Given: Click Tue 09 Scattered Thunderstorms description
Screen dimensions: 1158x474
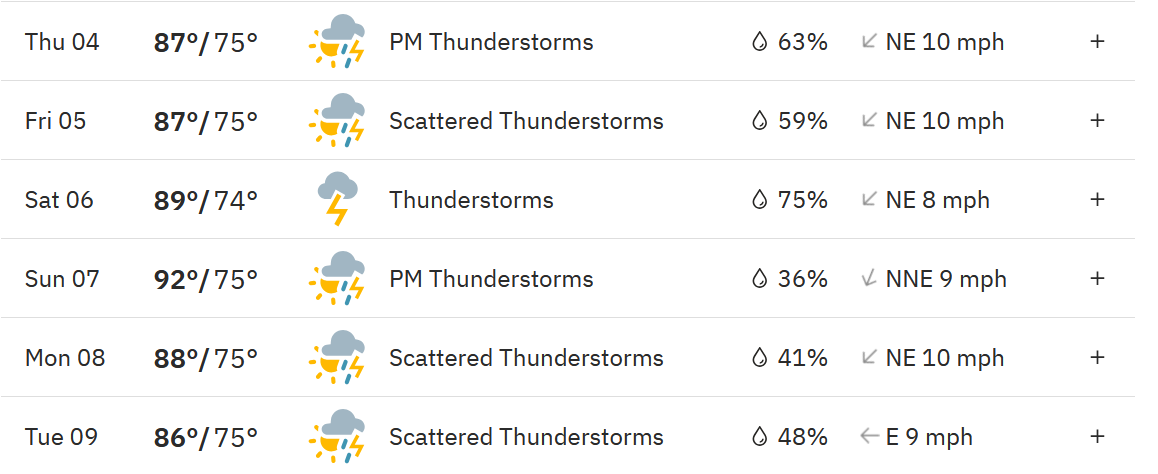Looking at the screenshot, I should [x=526, y=437].
